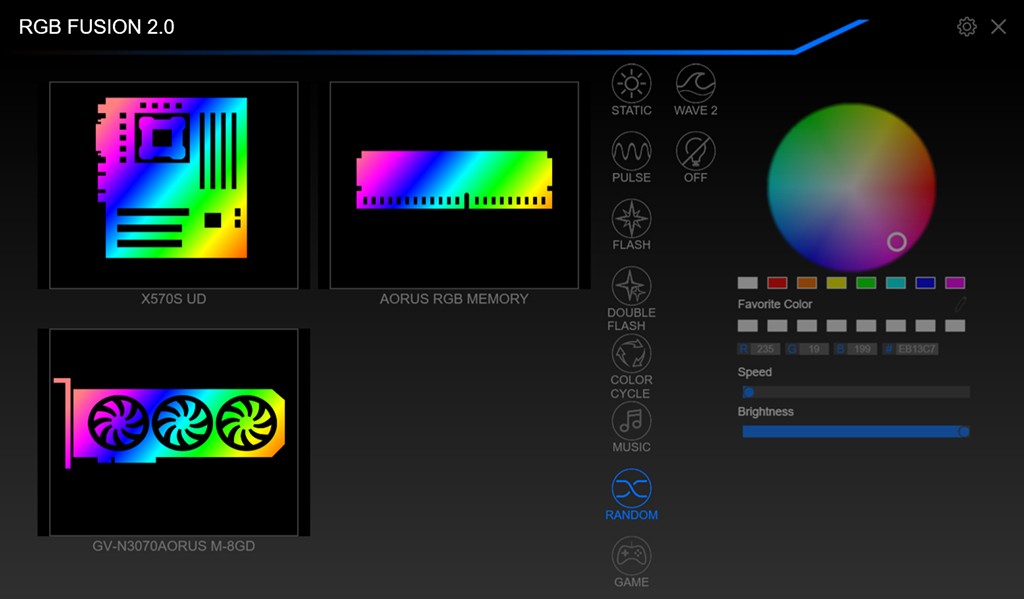Viewport: 1024px width, 599px height.
Task: Pick the green preset color swatch
Action: [x=866, y=283]
